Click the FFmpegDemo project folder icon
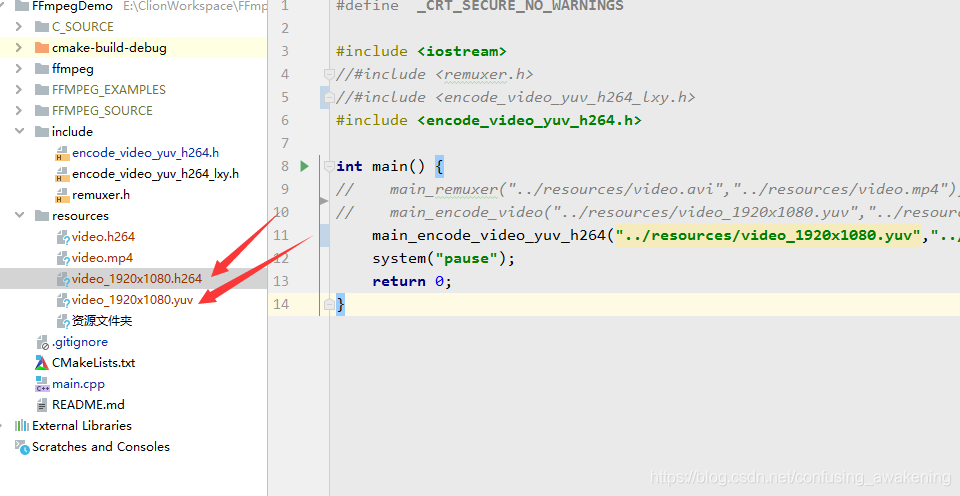 (x=21, y=6)
